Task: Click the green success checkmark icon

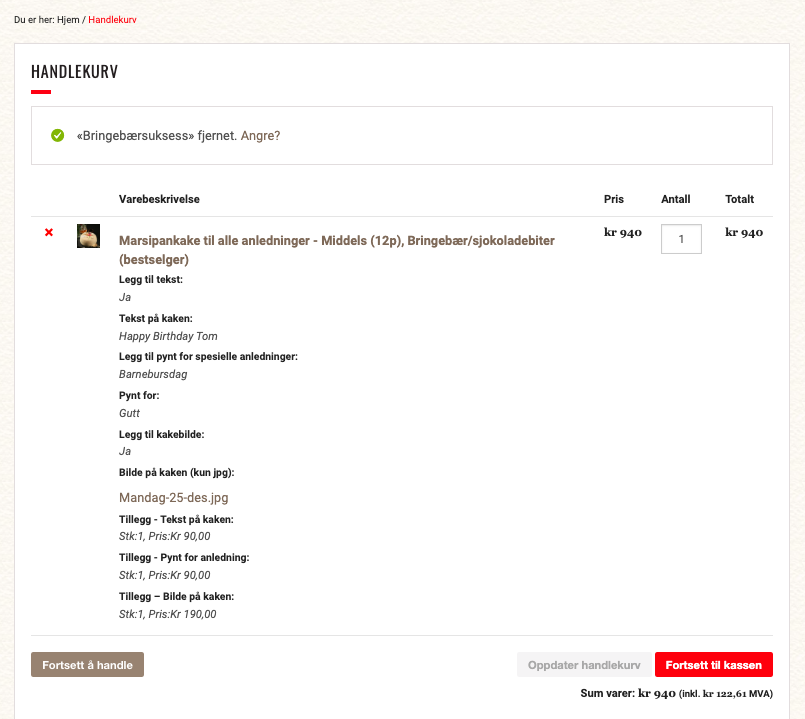Action: click(58, 135)
